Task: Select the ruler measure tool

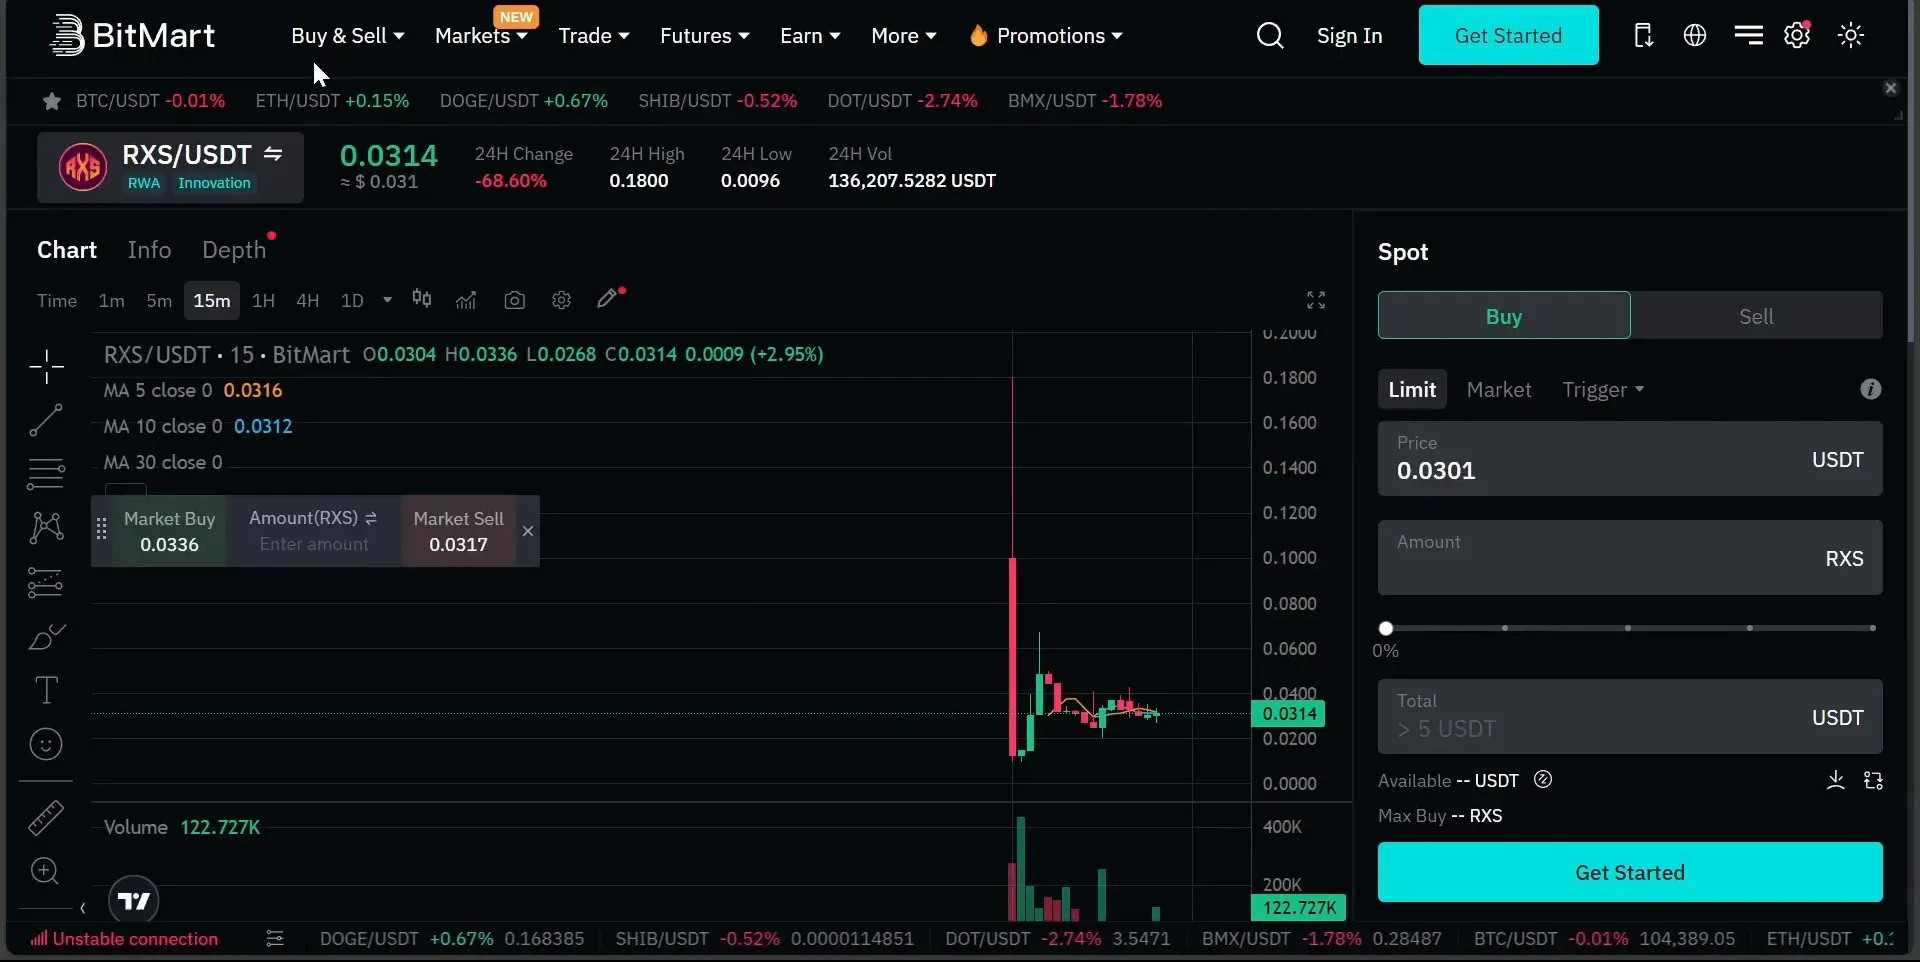Action: pyautogui.click(x=46, y=817)
